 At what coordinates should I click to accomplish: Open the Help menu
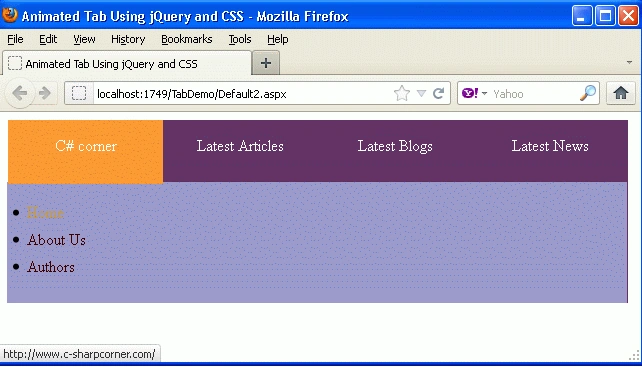[x=278, y=39]
